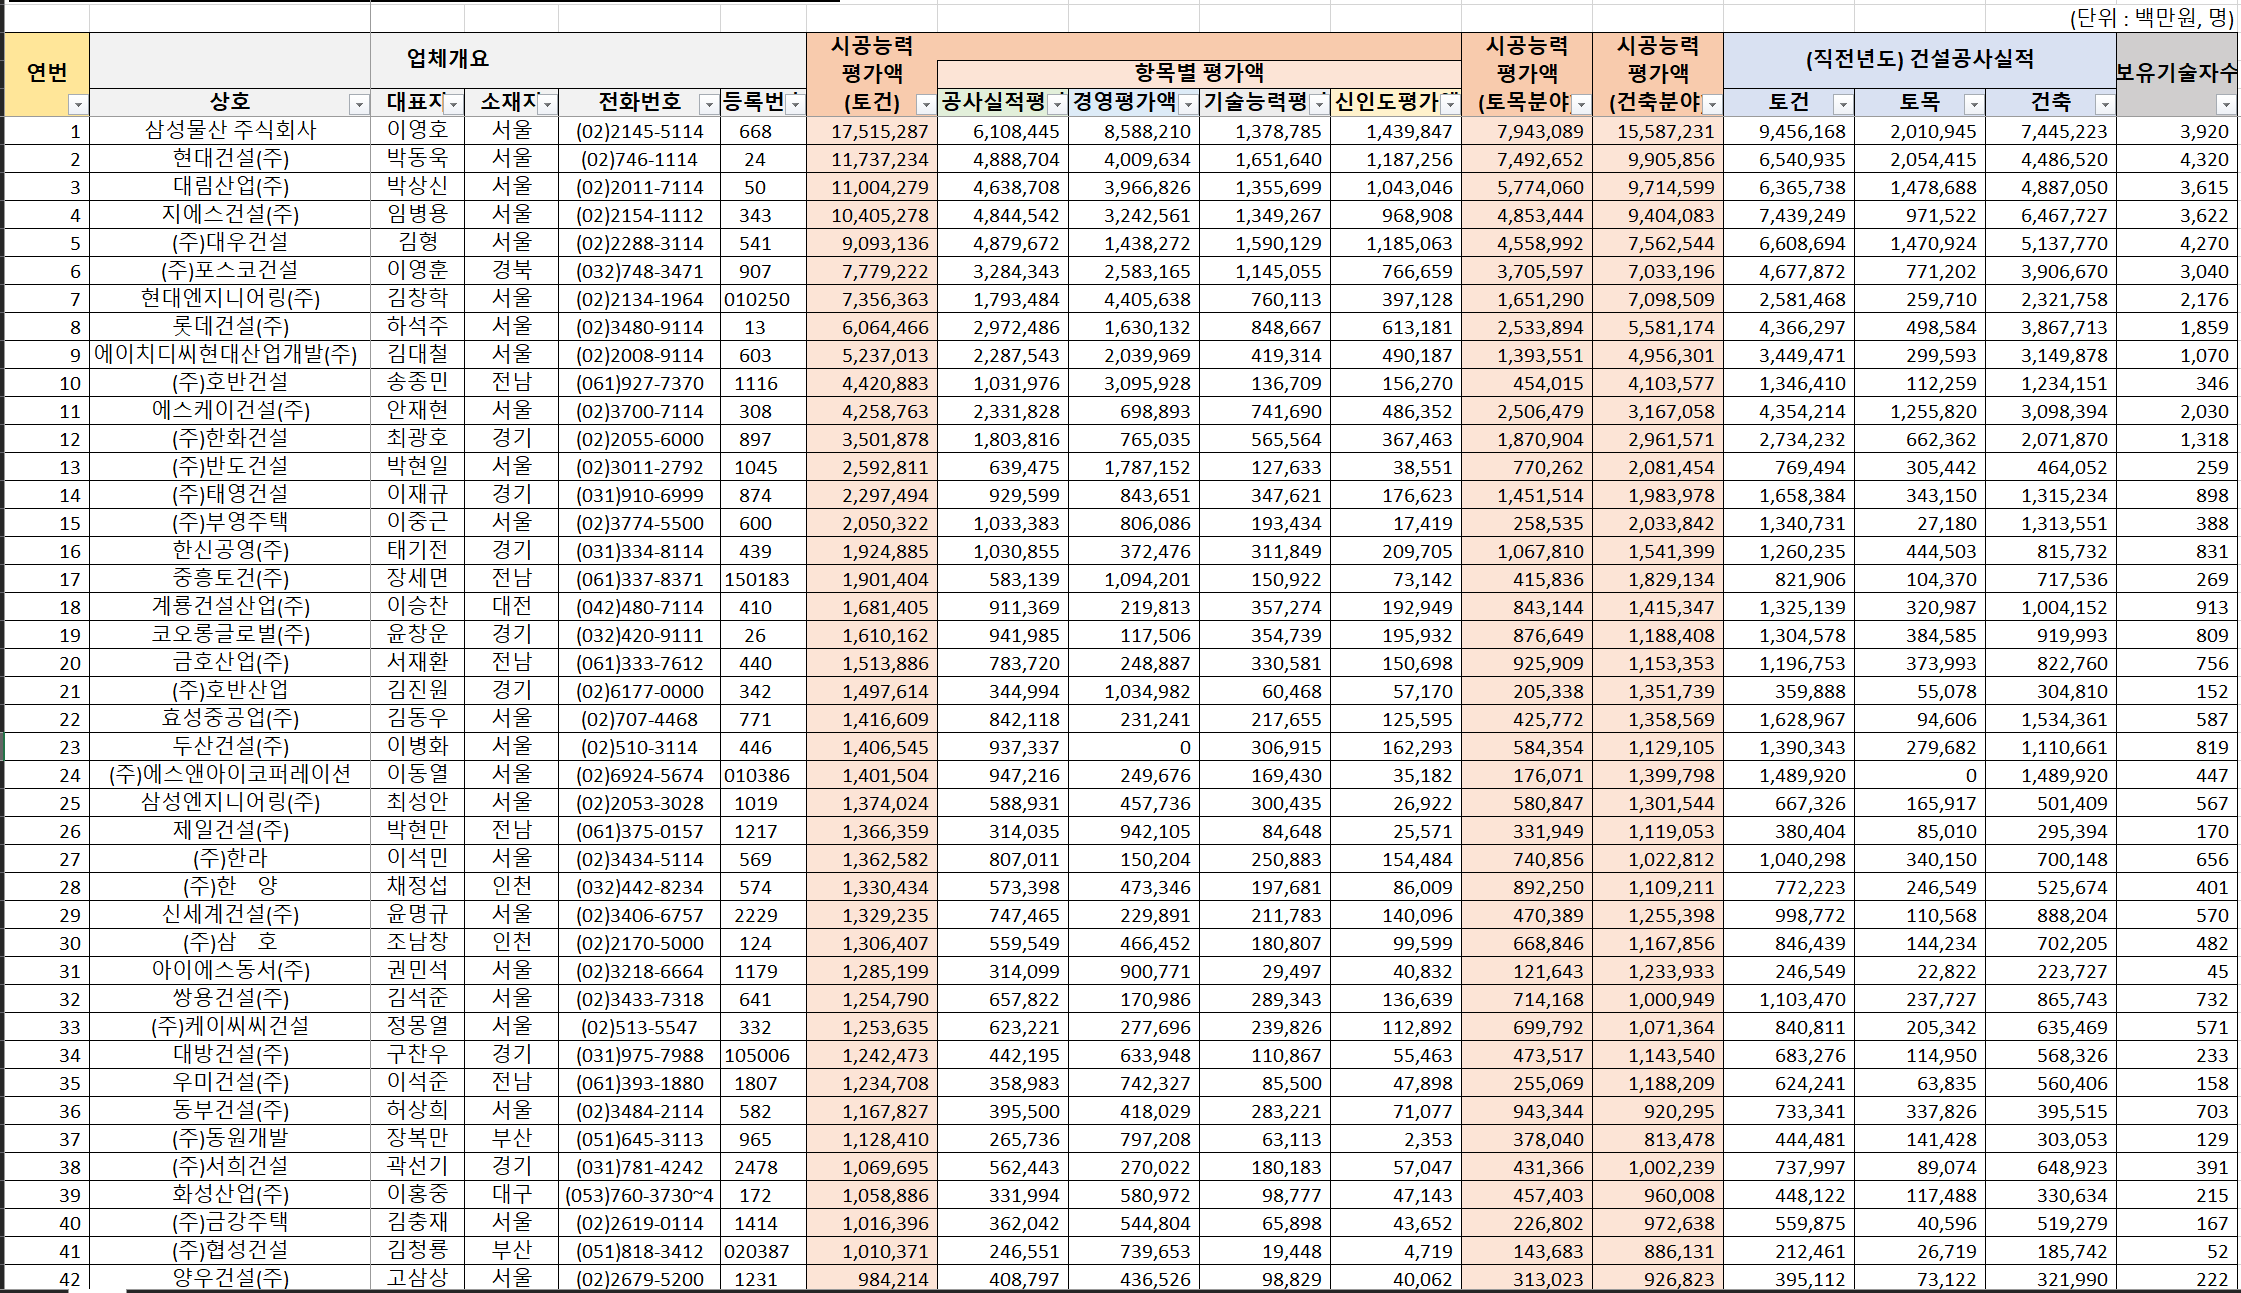
Task: Click phone number (053)760-3730~4
Action: [x=640, y=1195]
